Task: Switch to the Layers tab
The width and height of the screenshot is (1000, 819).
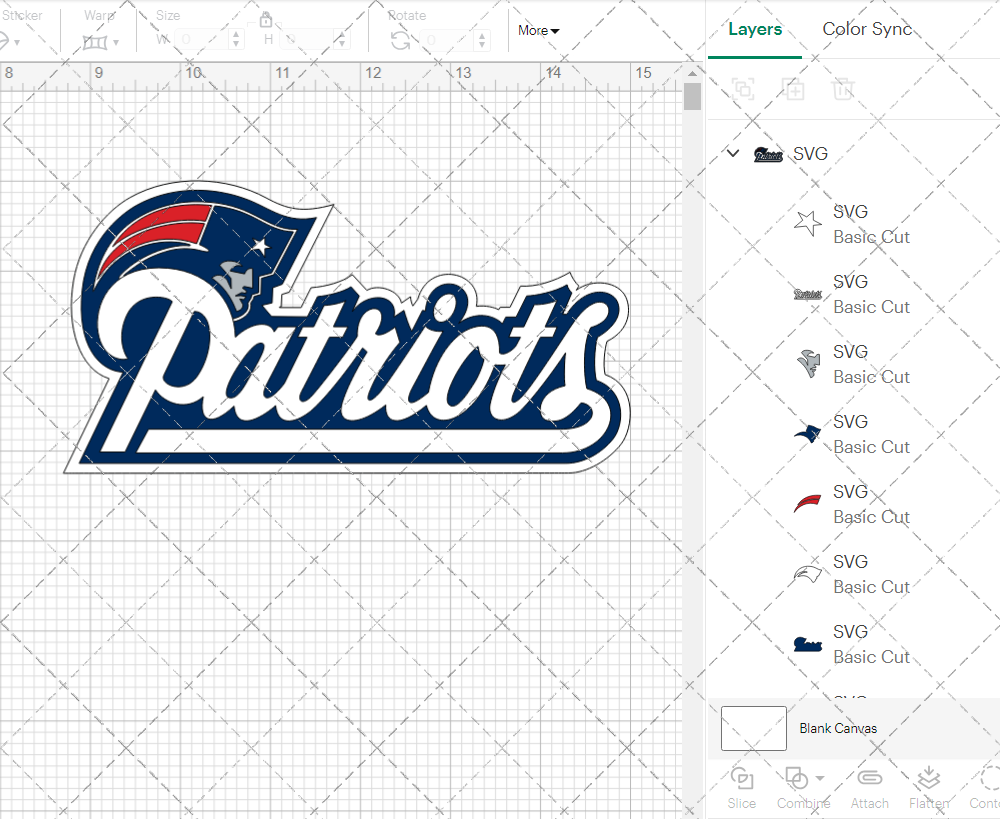Action: [755, 29]
